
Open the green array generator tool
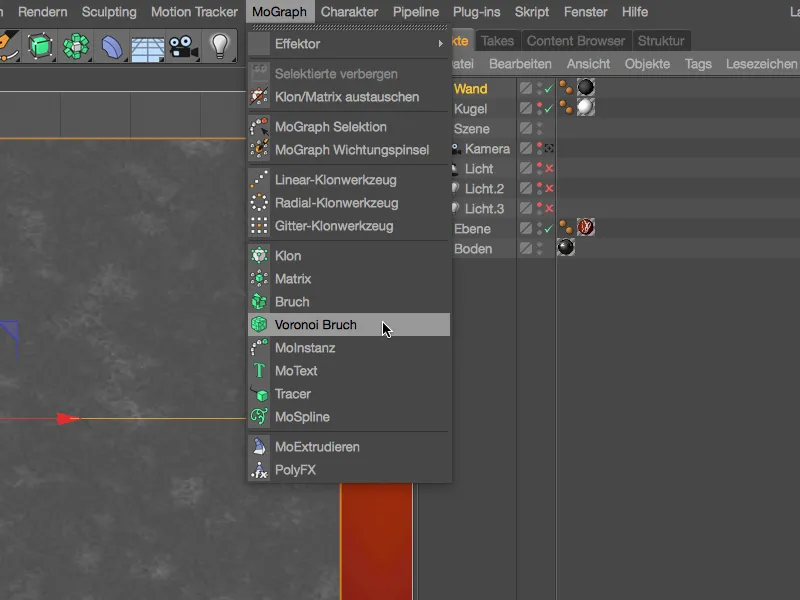[76, 46]
